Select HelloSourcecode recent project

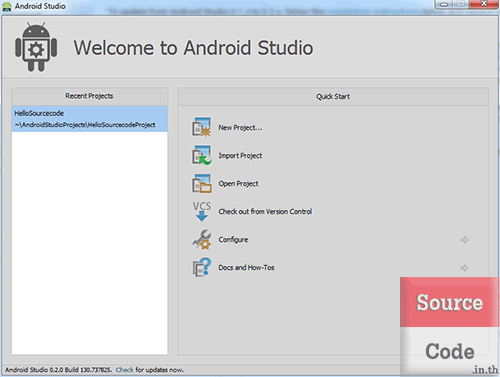pyautogui.click(x=90, y=119)
